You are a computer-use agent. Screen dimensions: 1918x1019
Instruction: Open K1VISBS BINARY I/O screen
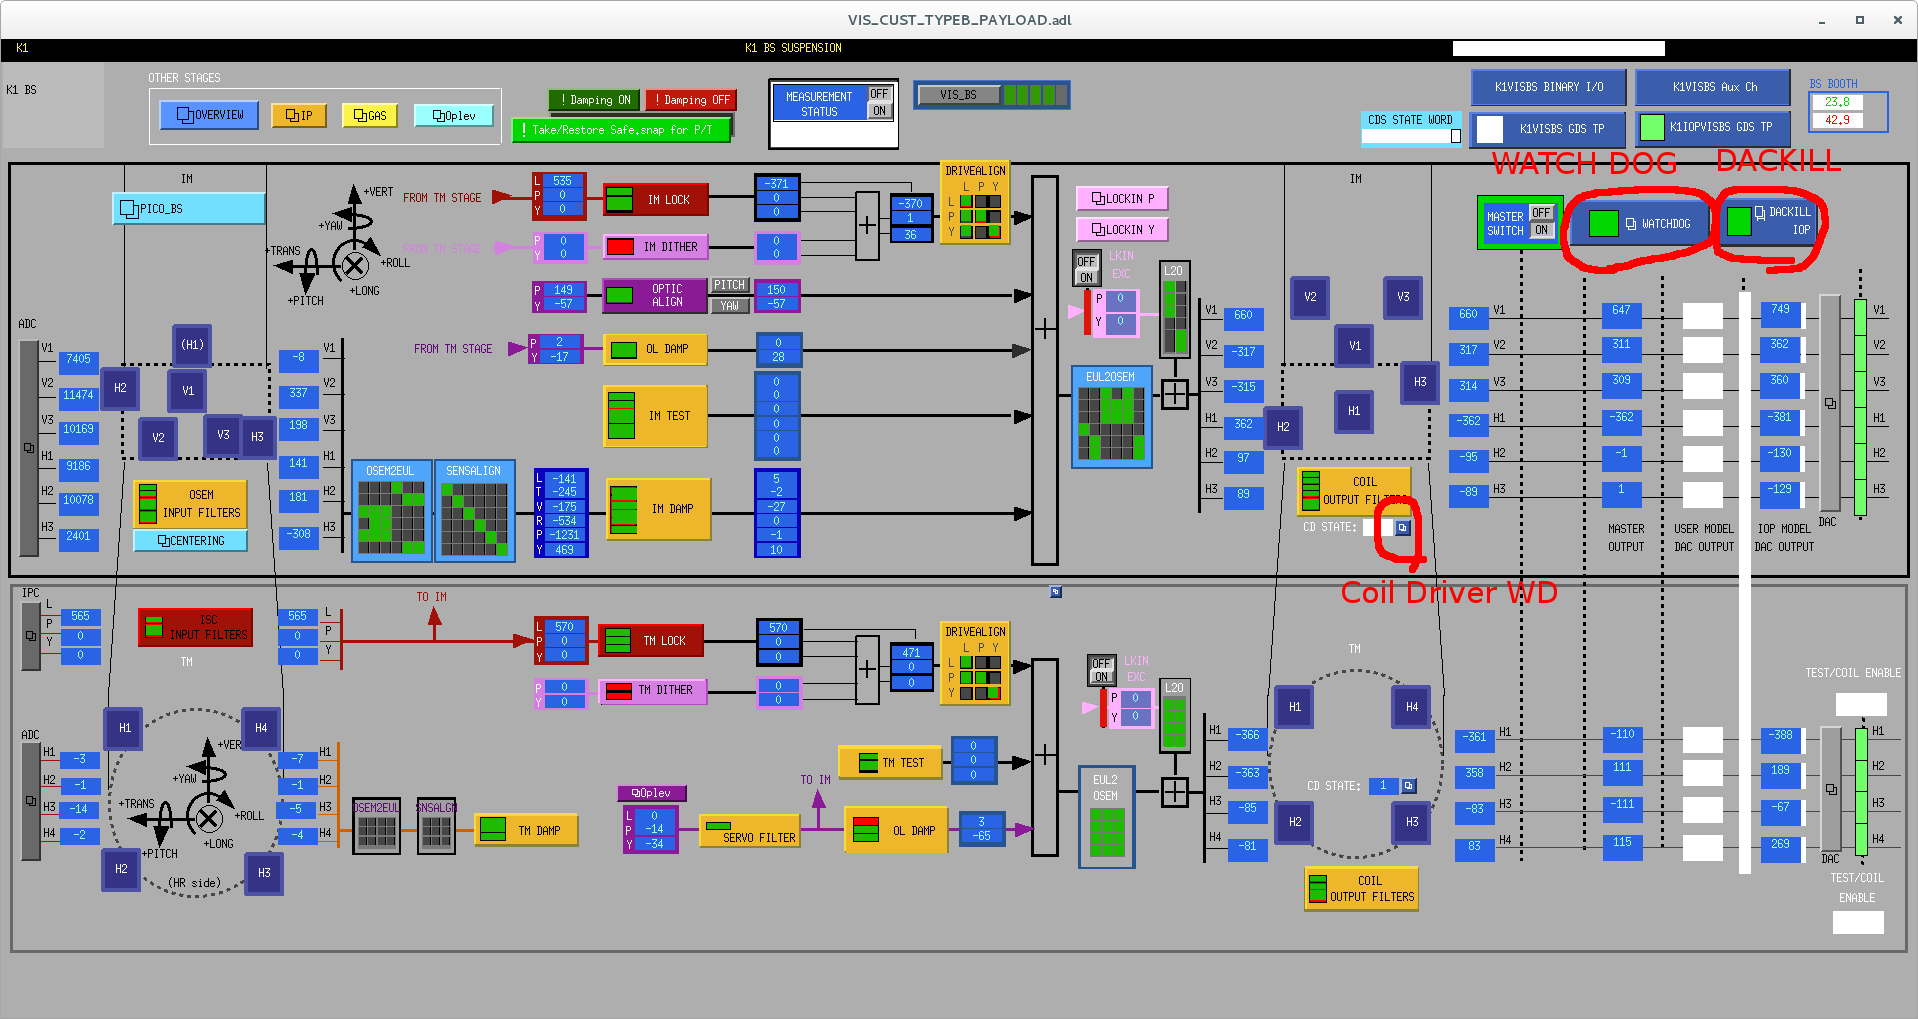click(1548, 87)
